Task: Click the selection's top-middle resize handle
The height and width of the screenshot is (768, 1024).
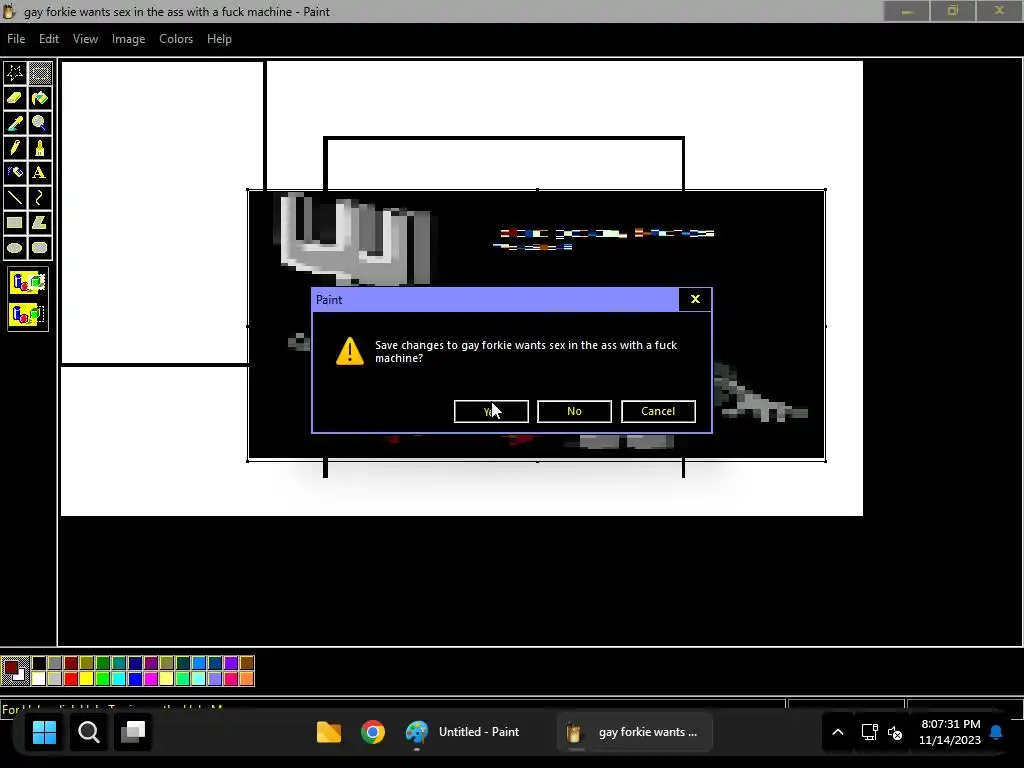Action: [x=537, y=190]
